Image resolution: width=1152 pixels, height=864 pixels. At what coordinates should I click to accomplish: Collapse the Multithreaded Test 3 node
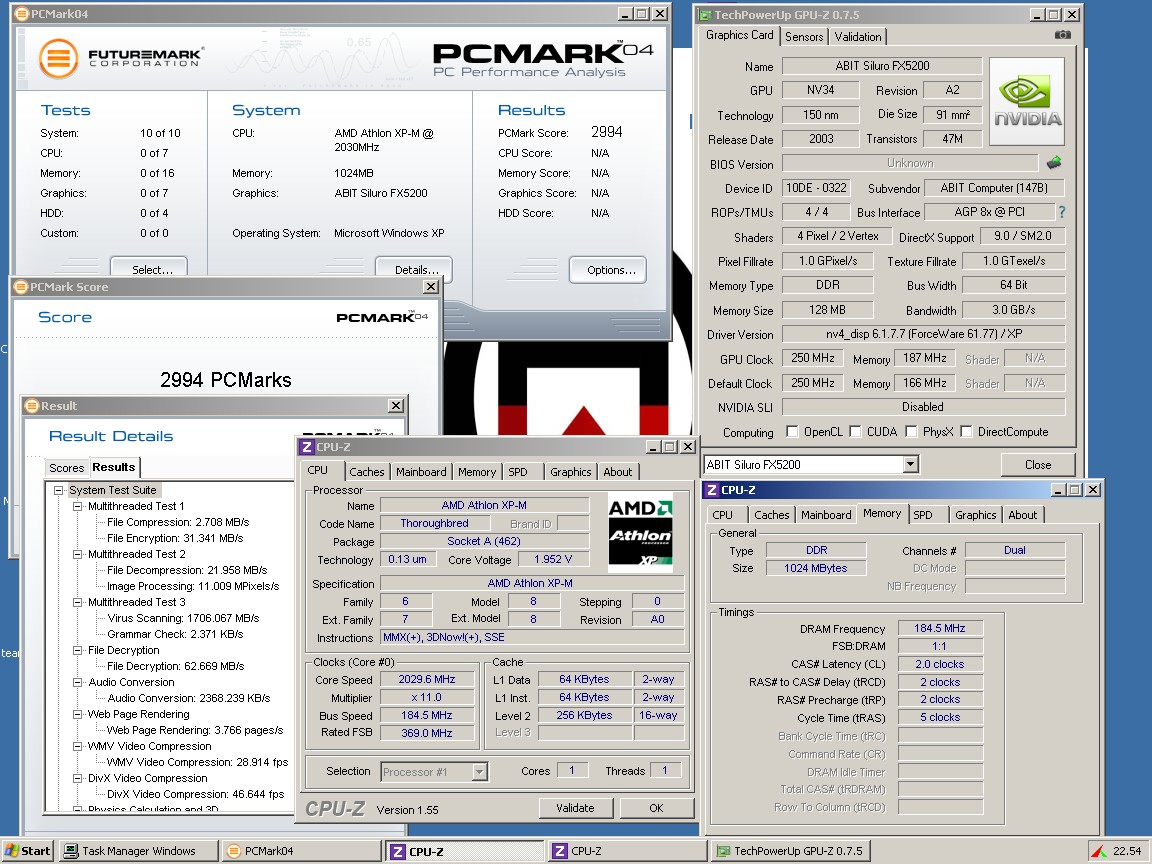[x=77, y=602]
